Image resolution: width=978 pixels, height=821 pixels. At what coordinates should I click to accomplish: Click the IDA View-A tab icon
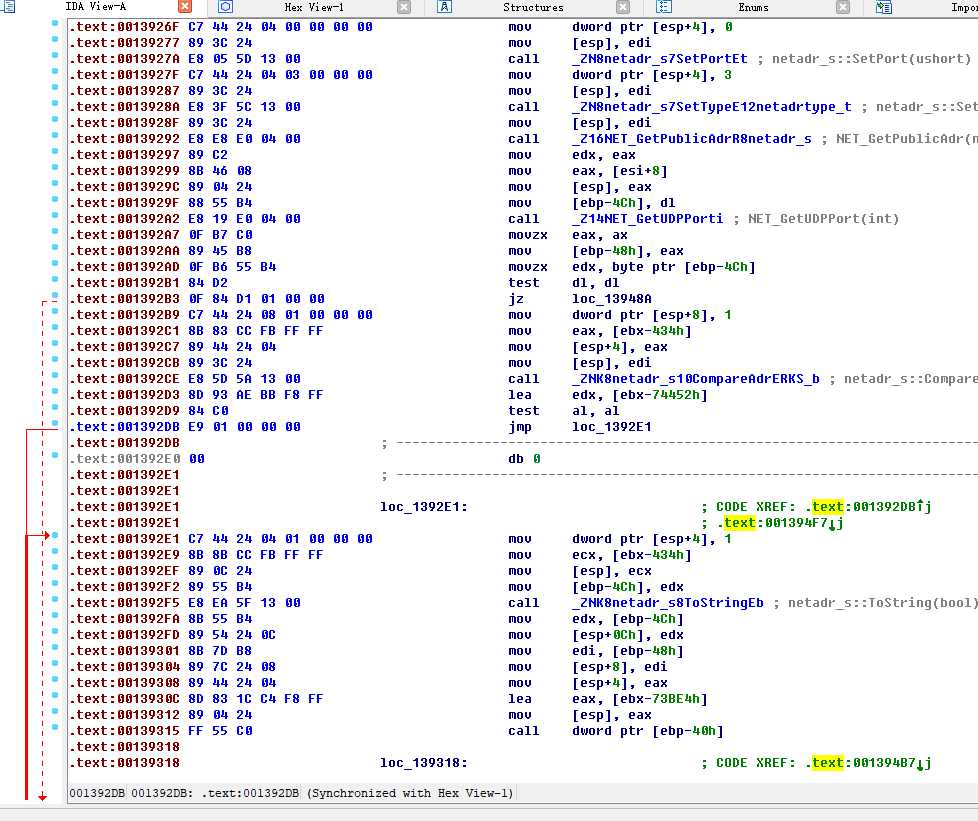tap(7, 7)
